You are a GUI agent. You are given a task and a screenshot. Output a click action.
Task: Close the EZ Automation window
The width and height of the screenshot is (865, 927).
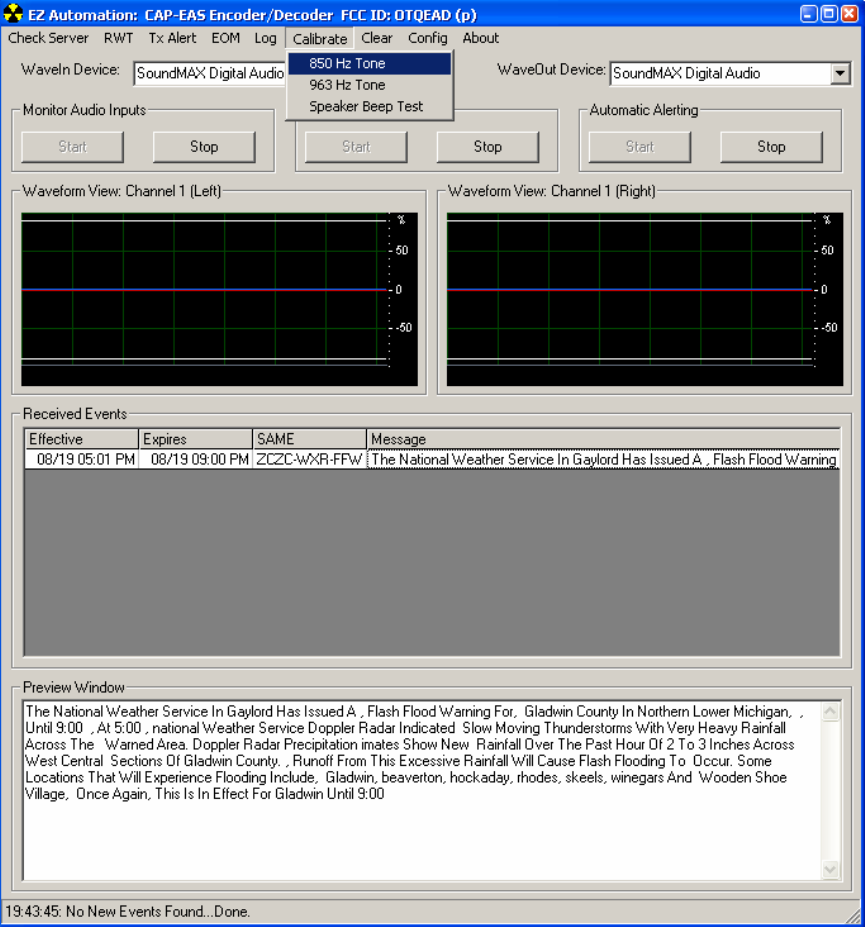tap(850, 14)
